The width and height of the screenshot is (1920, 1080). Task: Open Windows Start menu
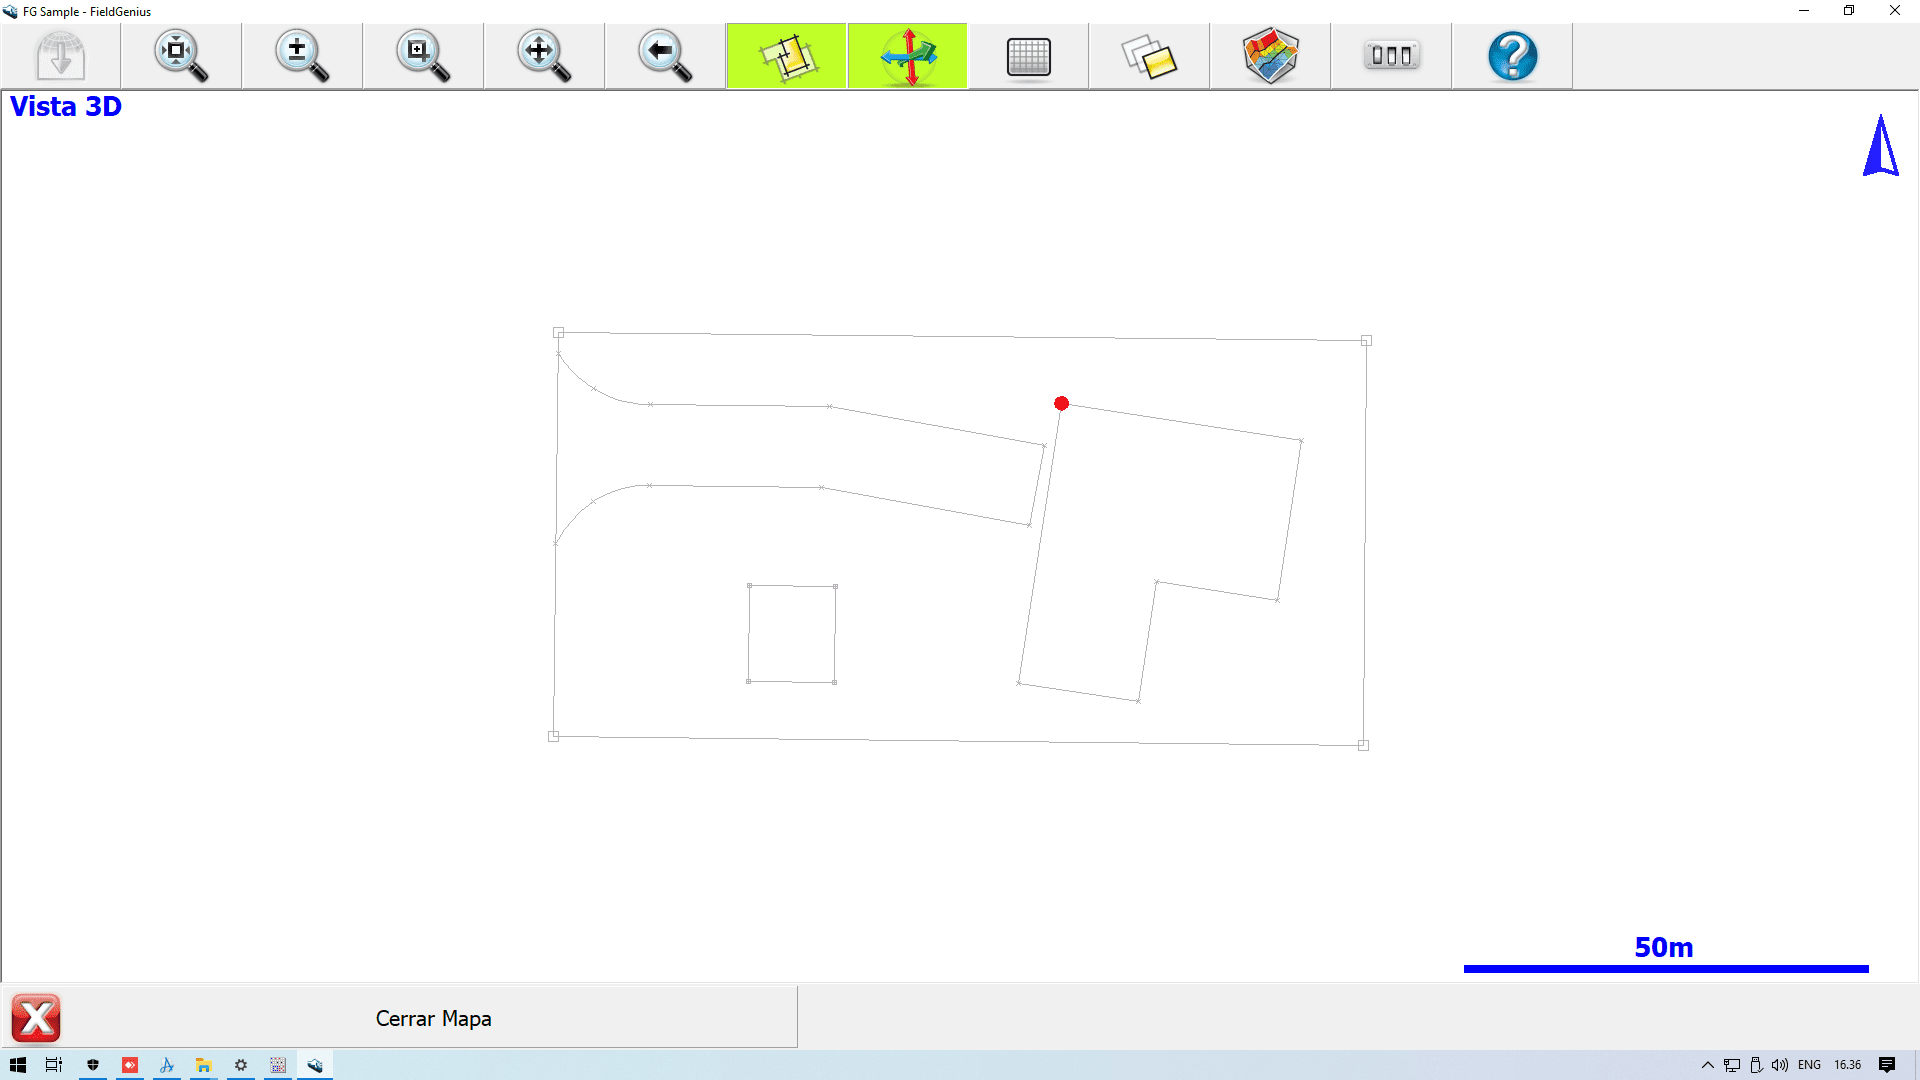[x=18, y=1065]
